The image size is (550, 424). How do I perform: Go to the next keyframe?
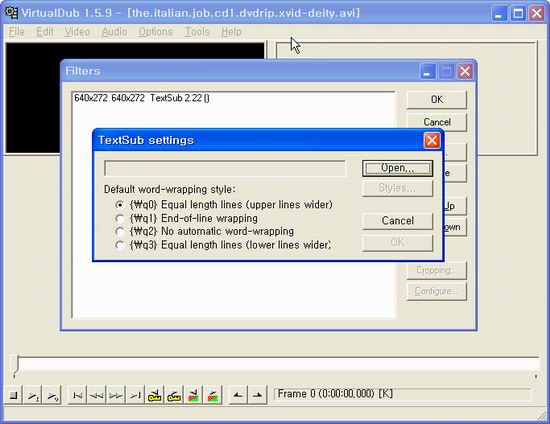click(174, 395)
